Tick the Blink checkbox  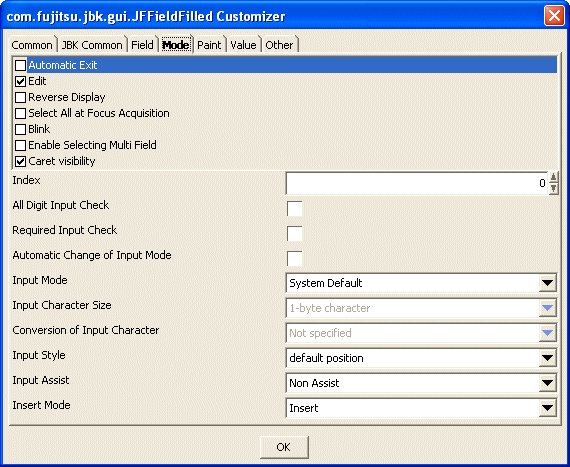click(x=20, y=129)
